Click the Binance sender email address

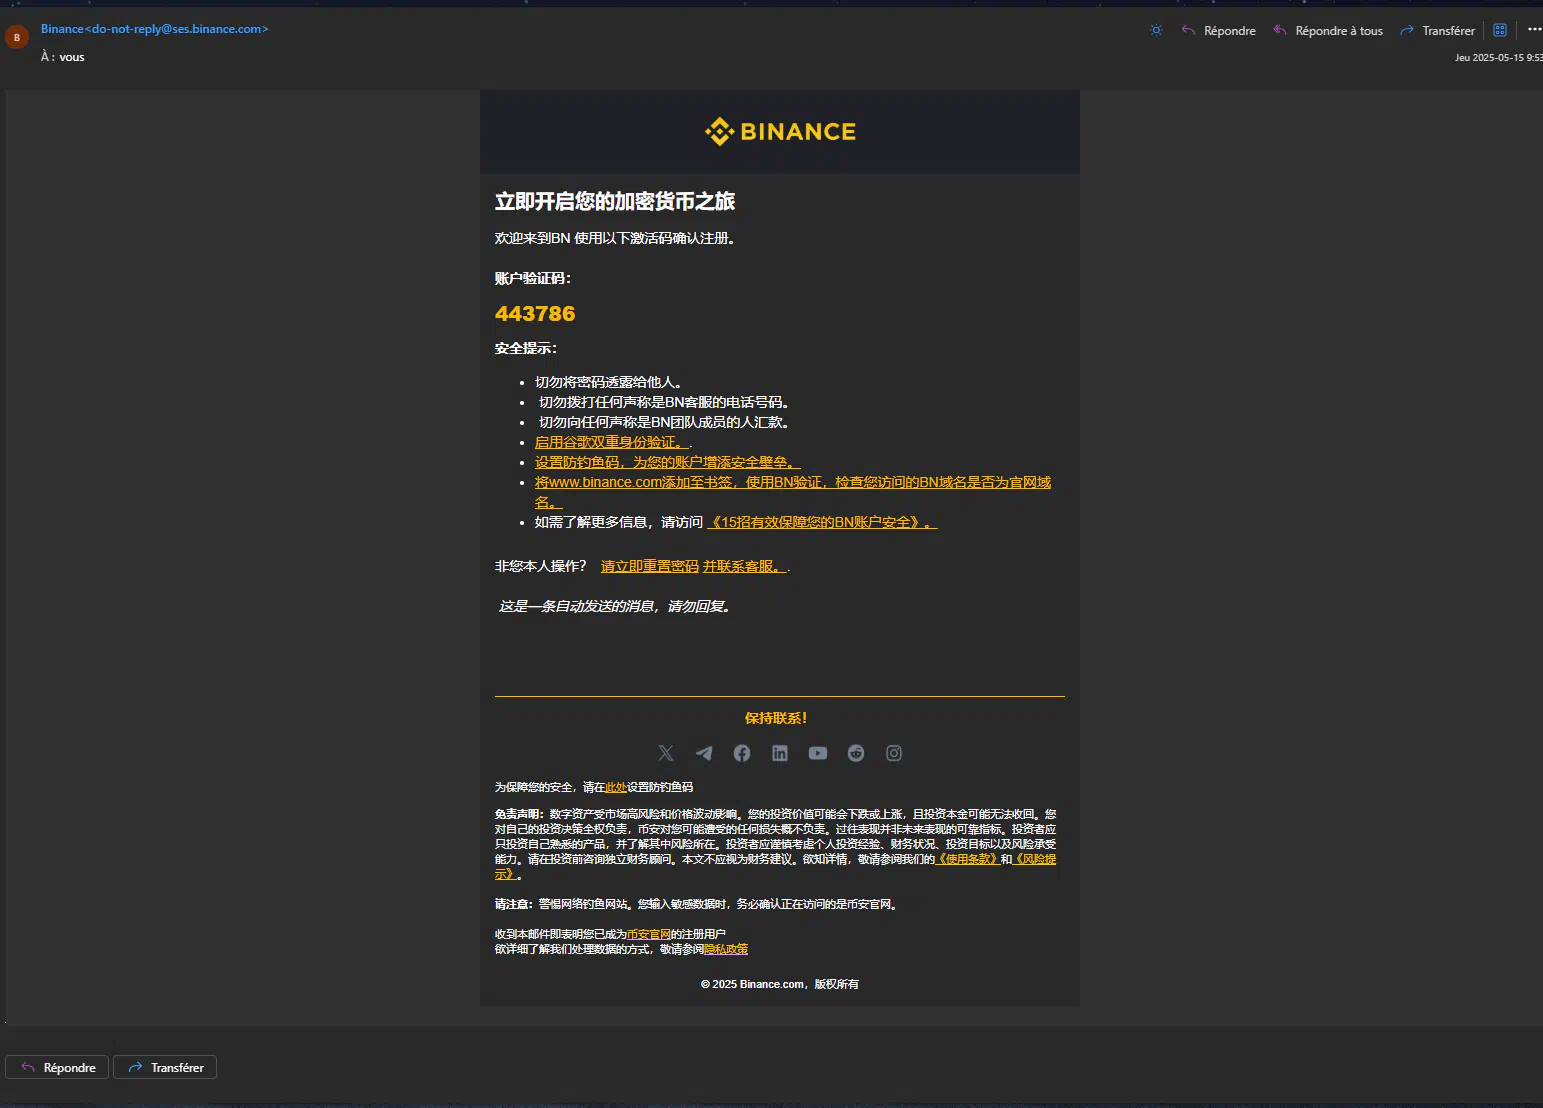point(155,29)
